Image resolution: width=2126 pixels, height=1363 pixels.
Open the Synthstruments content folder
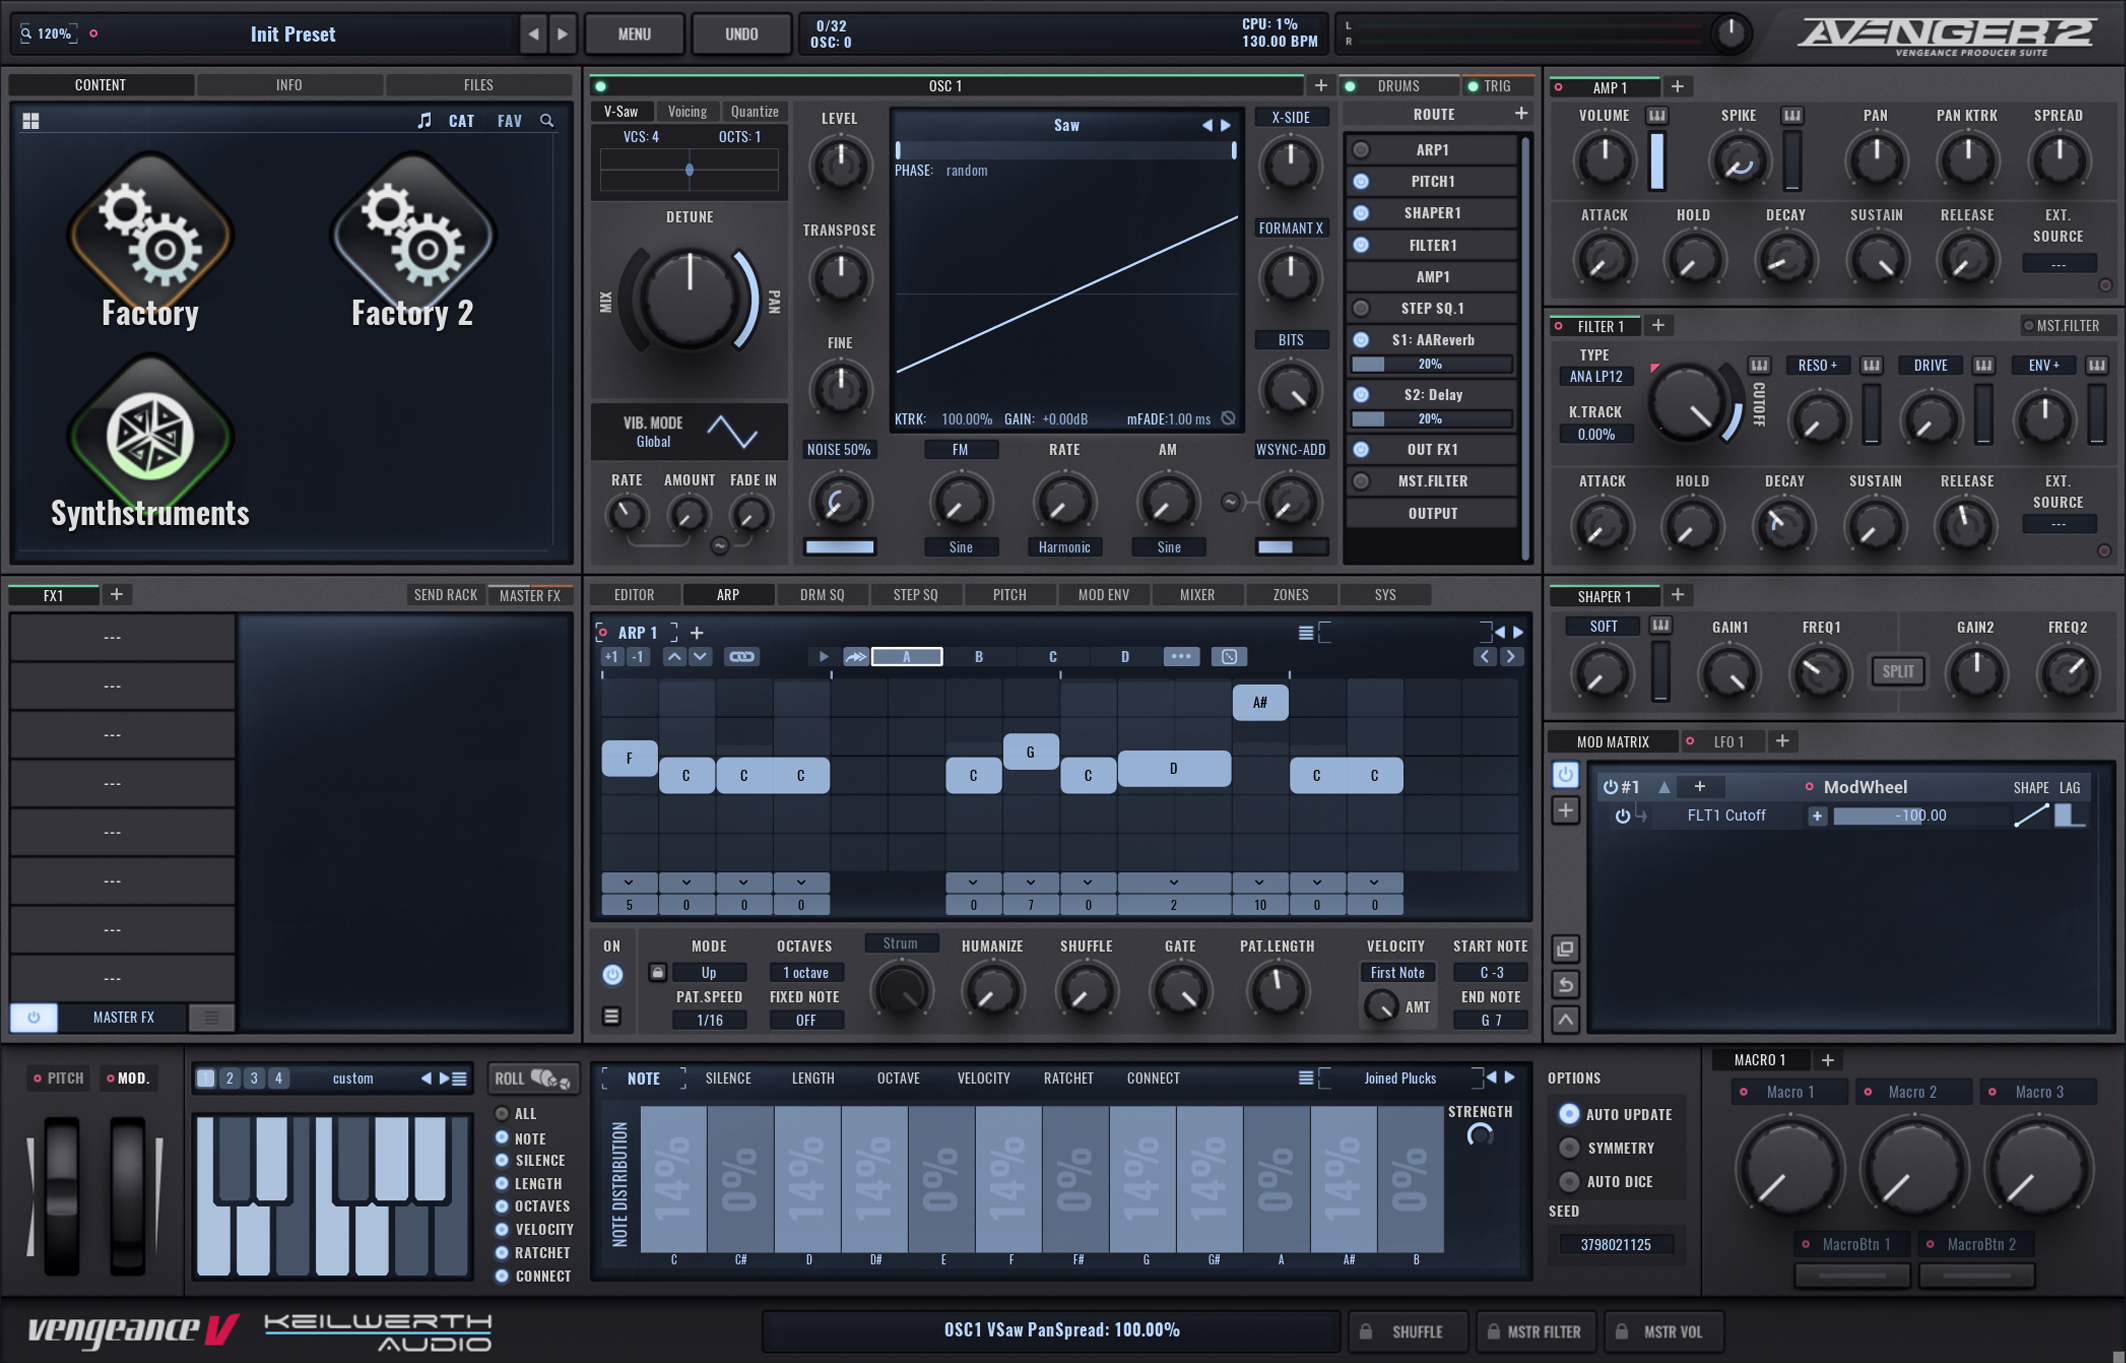150,442
